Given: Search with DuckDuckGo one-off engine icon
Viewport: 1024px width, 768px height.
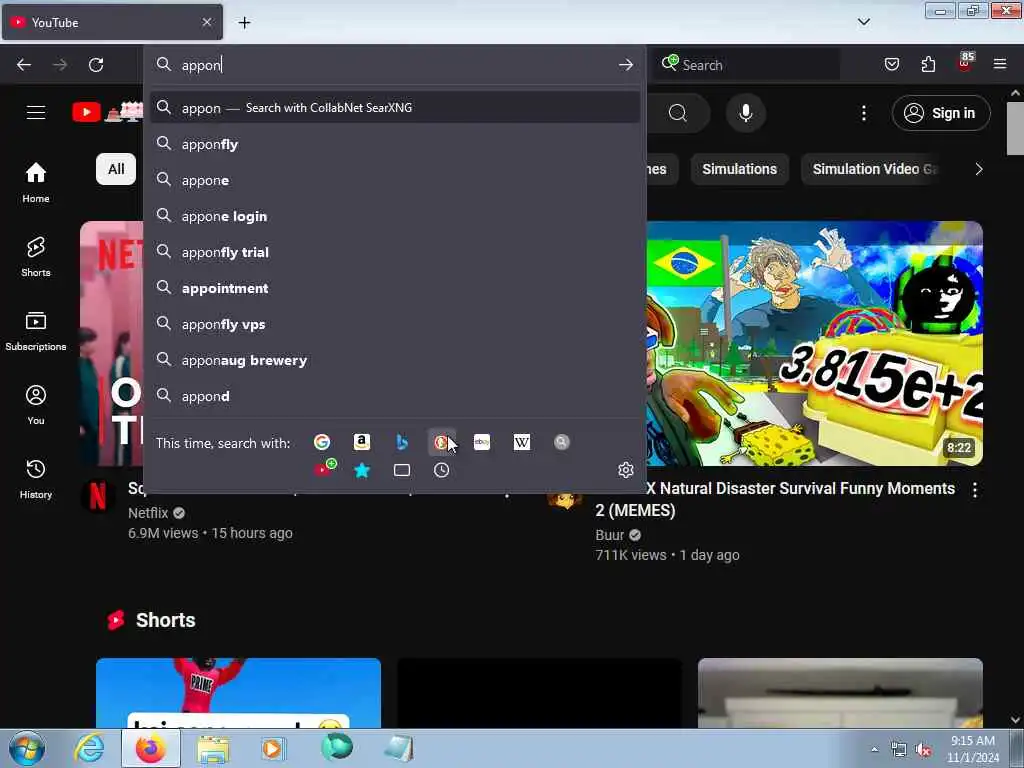Looking at the screenshot, I should tap(441, 442).
